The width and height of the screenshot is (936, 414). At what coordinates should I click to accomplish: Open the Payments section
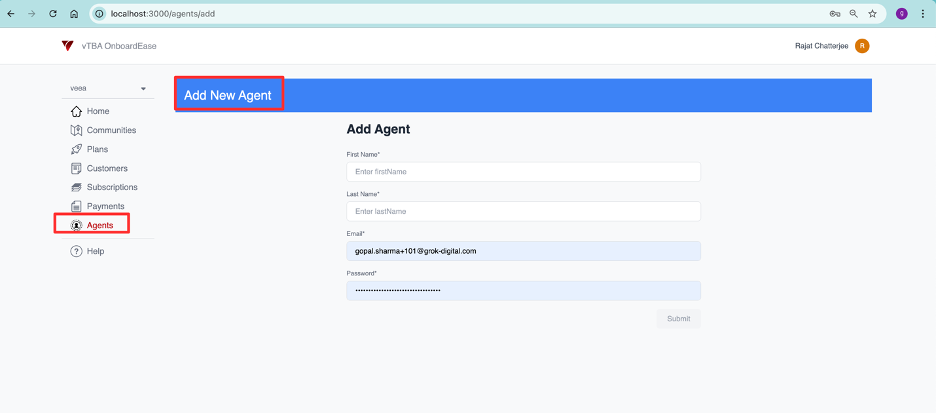[x=106, y=206]
